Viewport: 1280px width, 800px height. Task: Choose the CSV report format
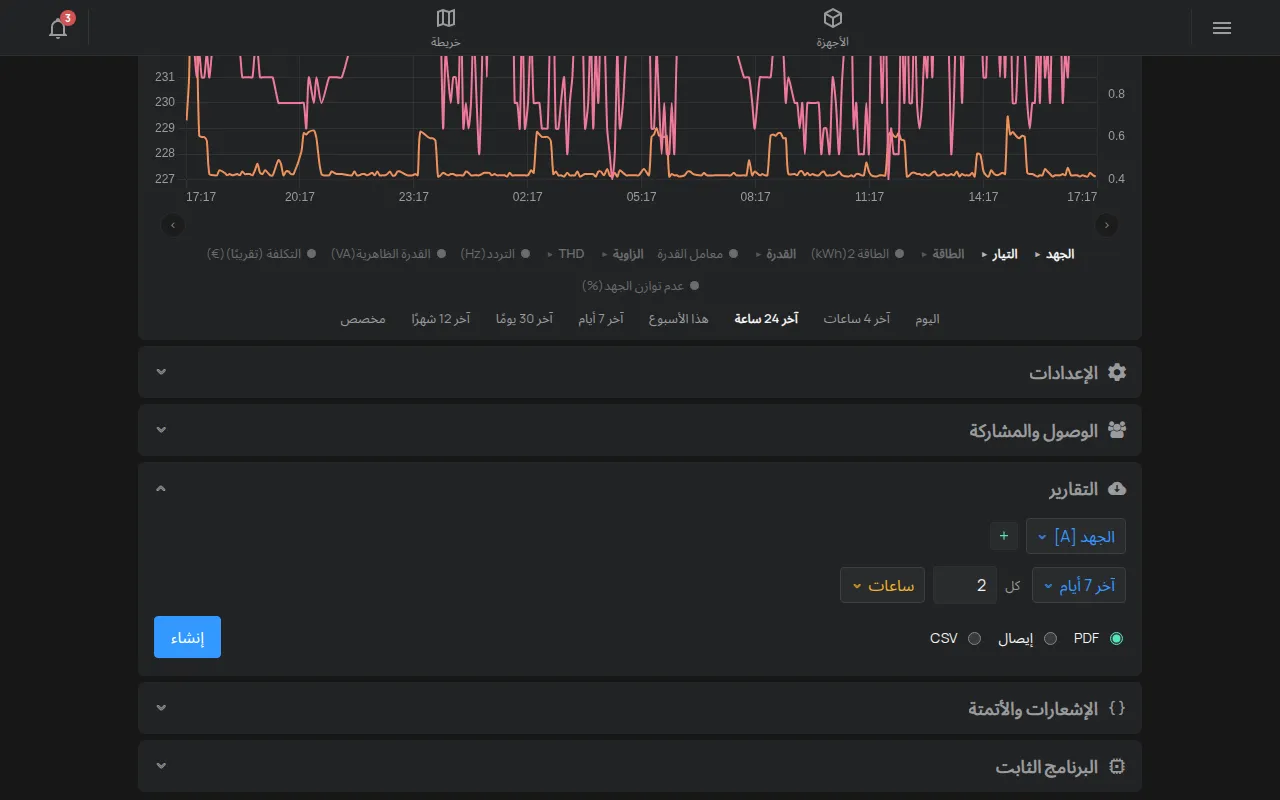(974, 638)
